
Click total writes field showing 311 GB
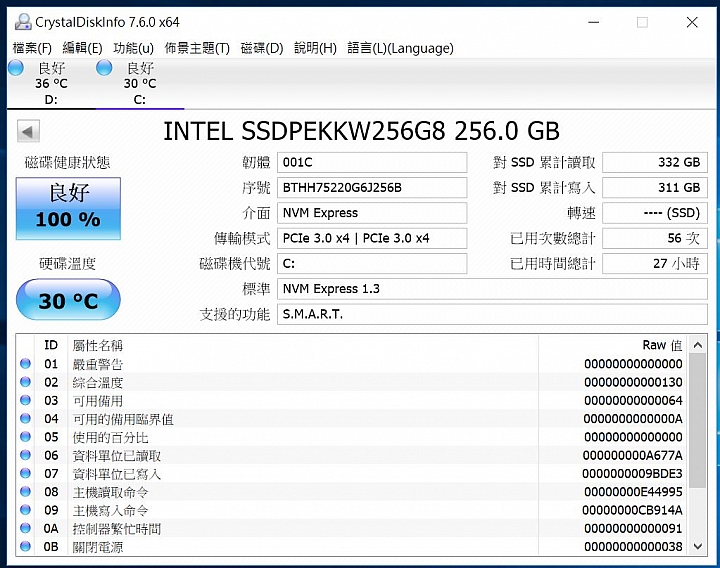tap(655, 187)
